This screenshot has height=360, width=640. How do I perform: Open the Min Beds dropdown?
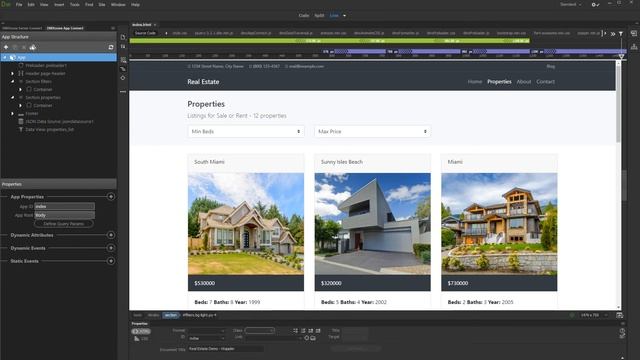pos(246,131)
